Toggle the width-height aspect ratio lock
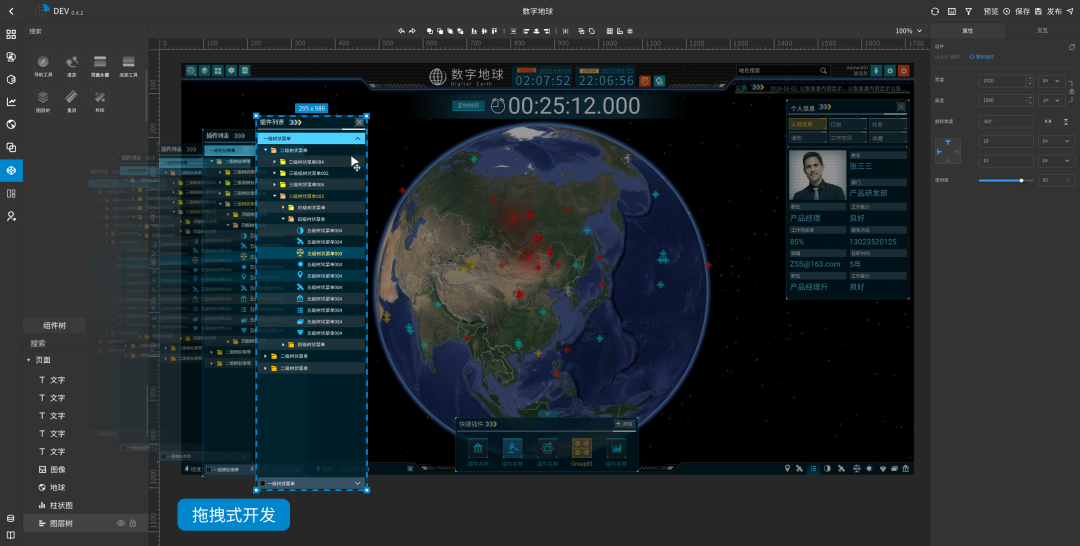The width and height of the screenshot is (1080, 546). pos(1071,90)
